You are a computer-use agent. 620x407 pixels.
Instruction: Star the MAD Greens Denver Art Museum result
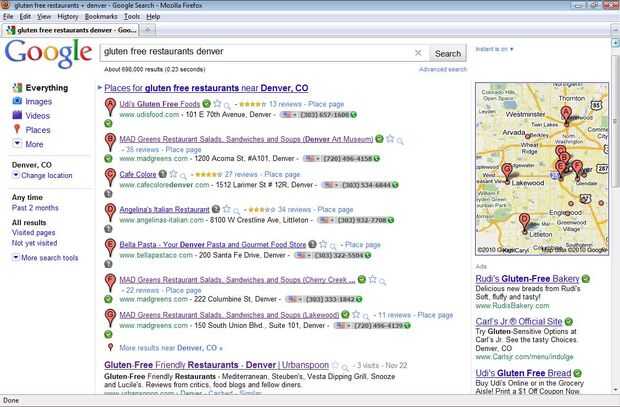pyautogui.click(x=390, y=138)
